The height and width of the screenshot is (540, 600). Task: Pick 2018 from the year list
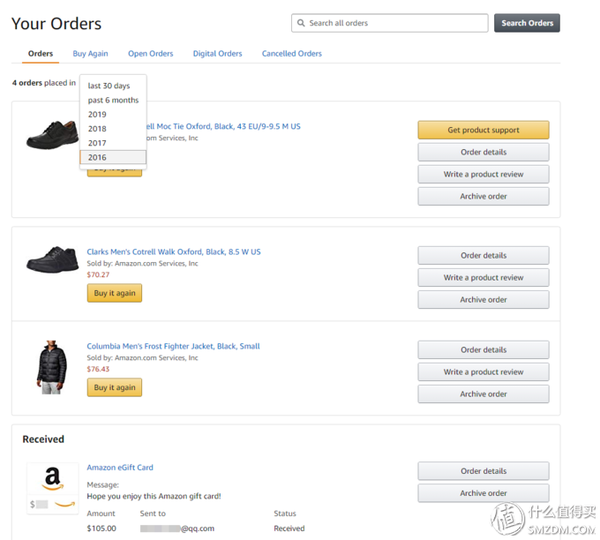coord(113,129)
